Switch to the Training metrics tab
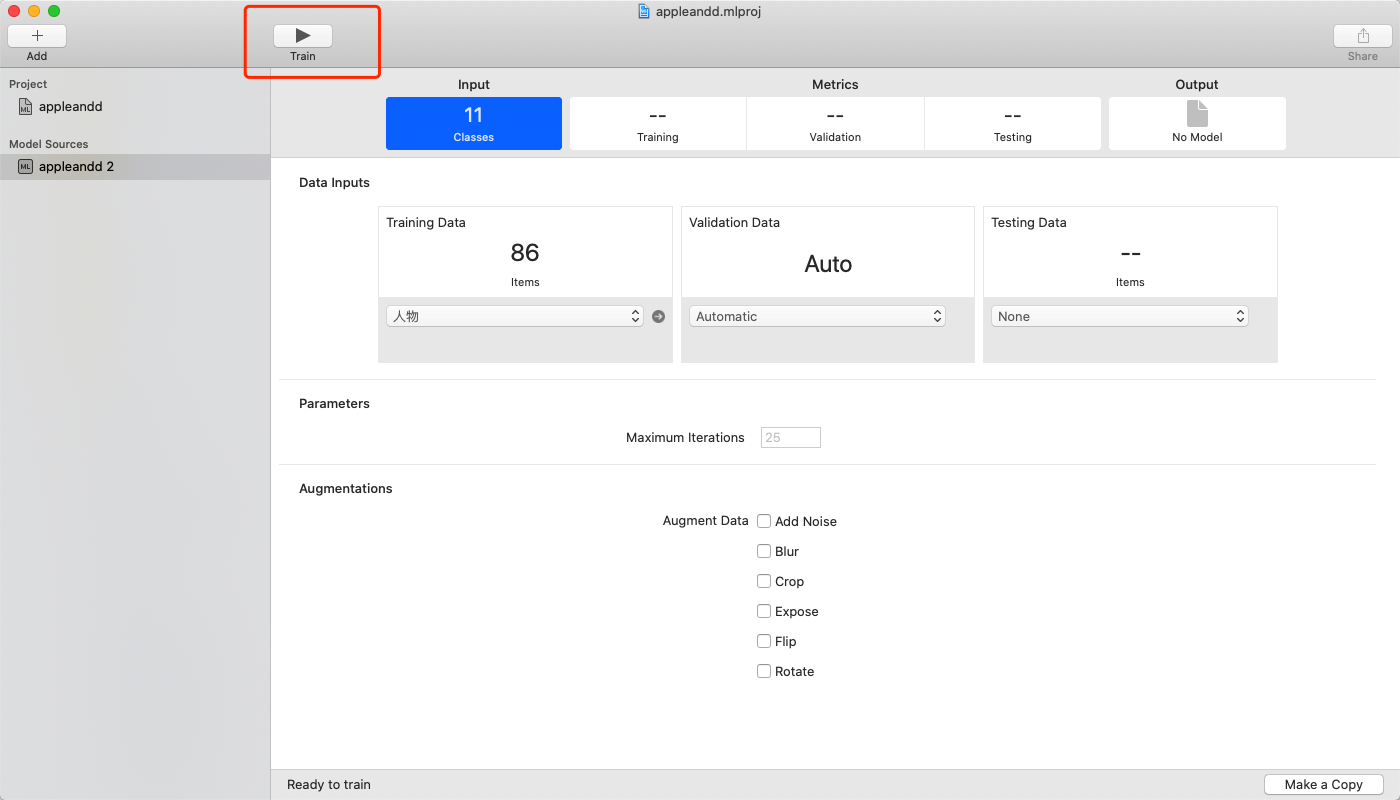 pos(658,123)
